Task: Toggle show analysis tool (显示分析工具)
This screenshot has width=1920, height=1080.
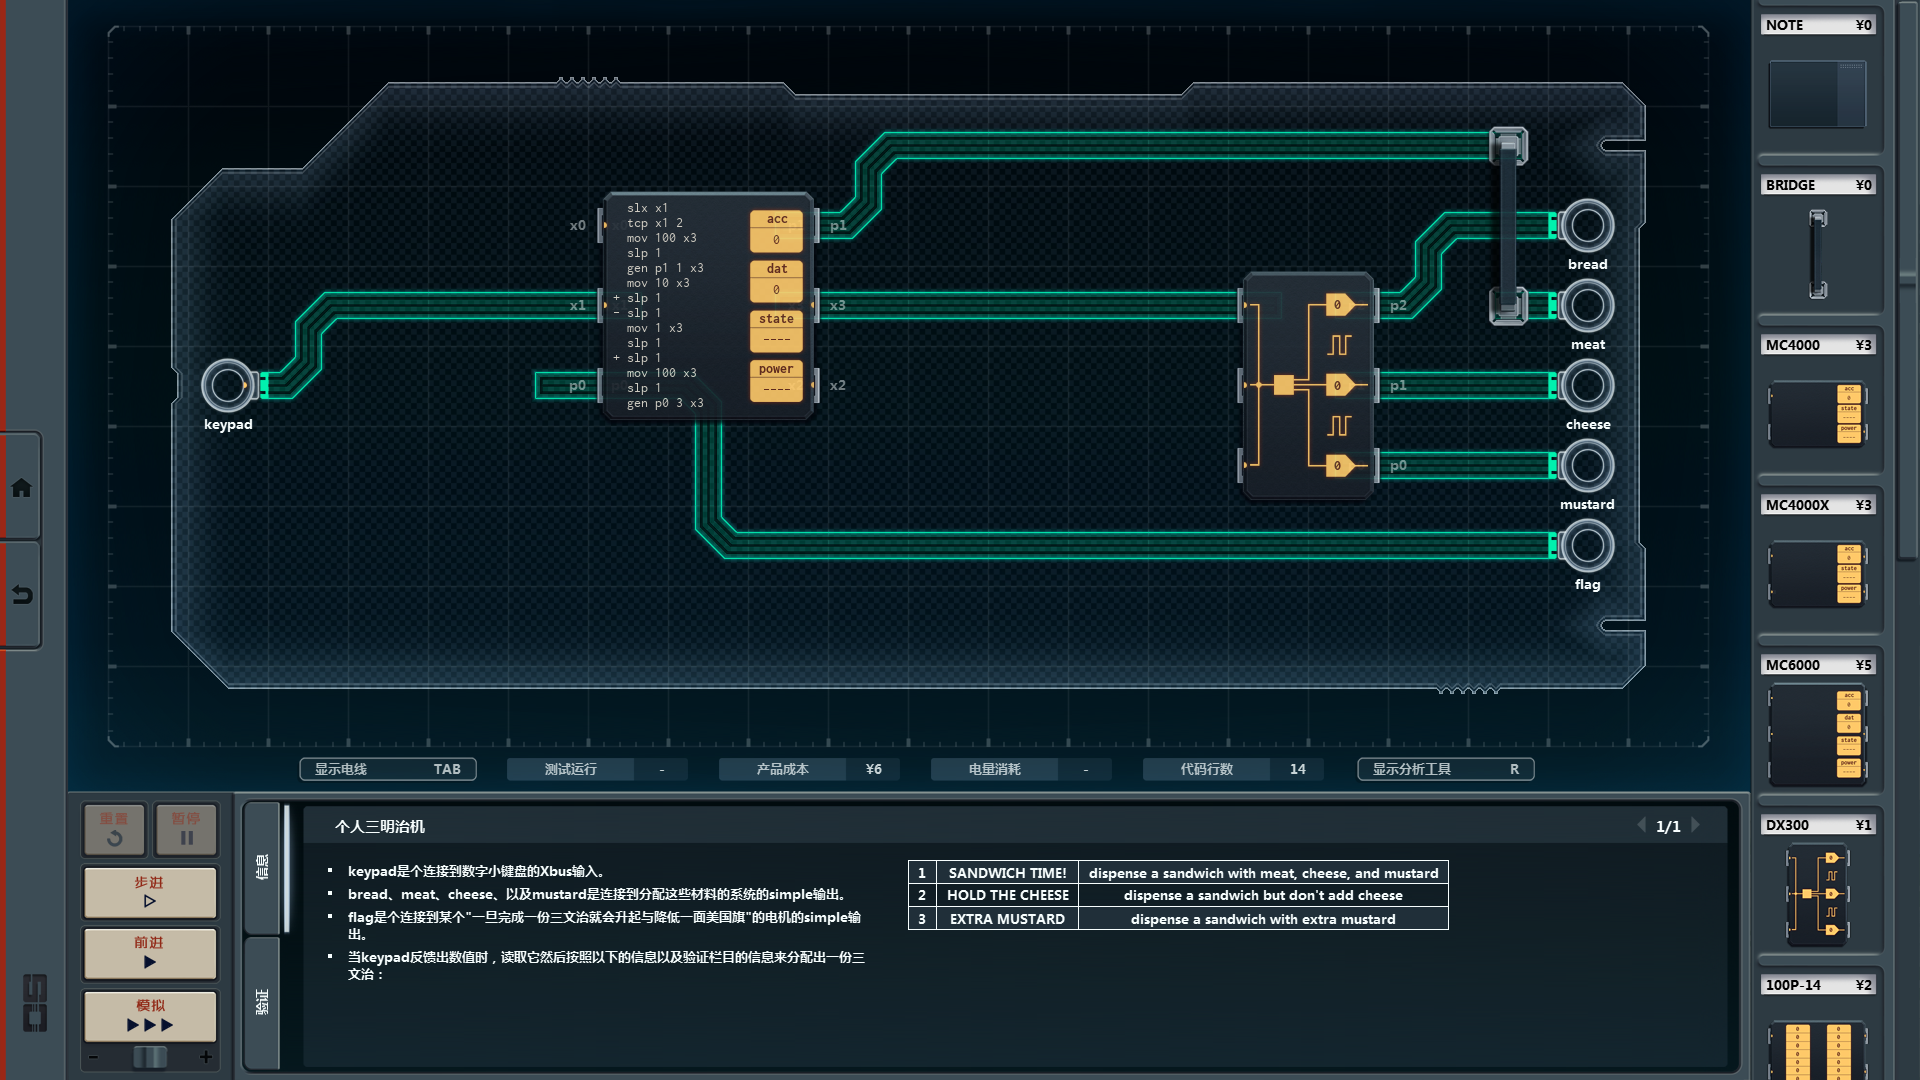Action: [x=1444, y=769]
